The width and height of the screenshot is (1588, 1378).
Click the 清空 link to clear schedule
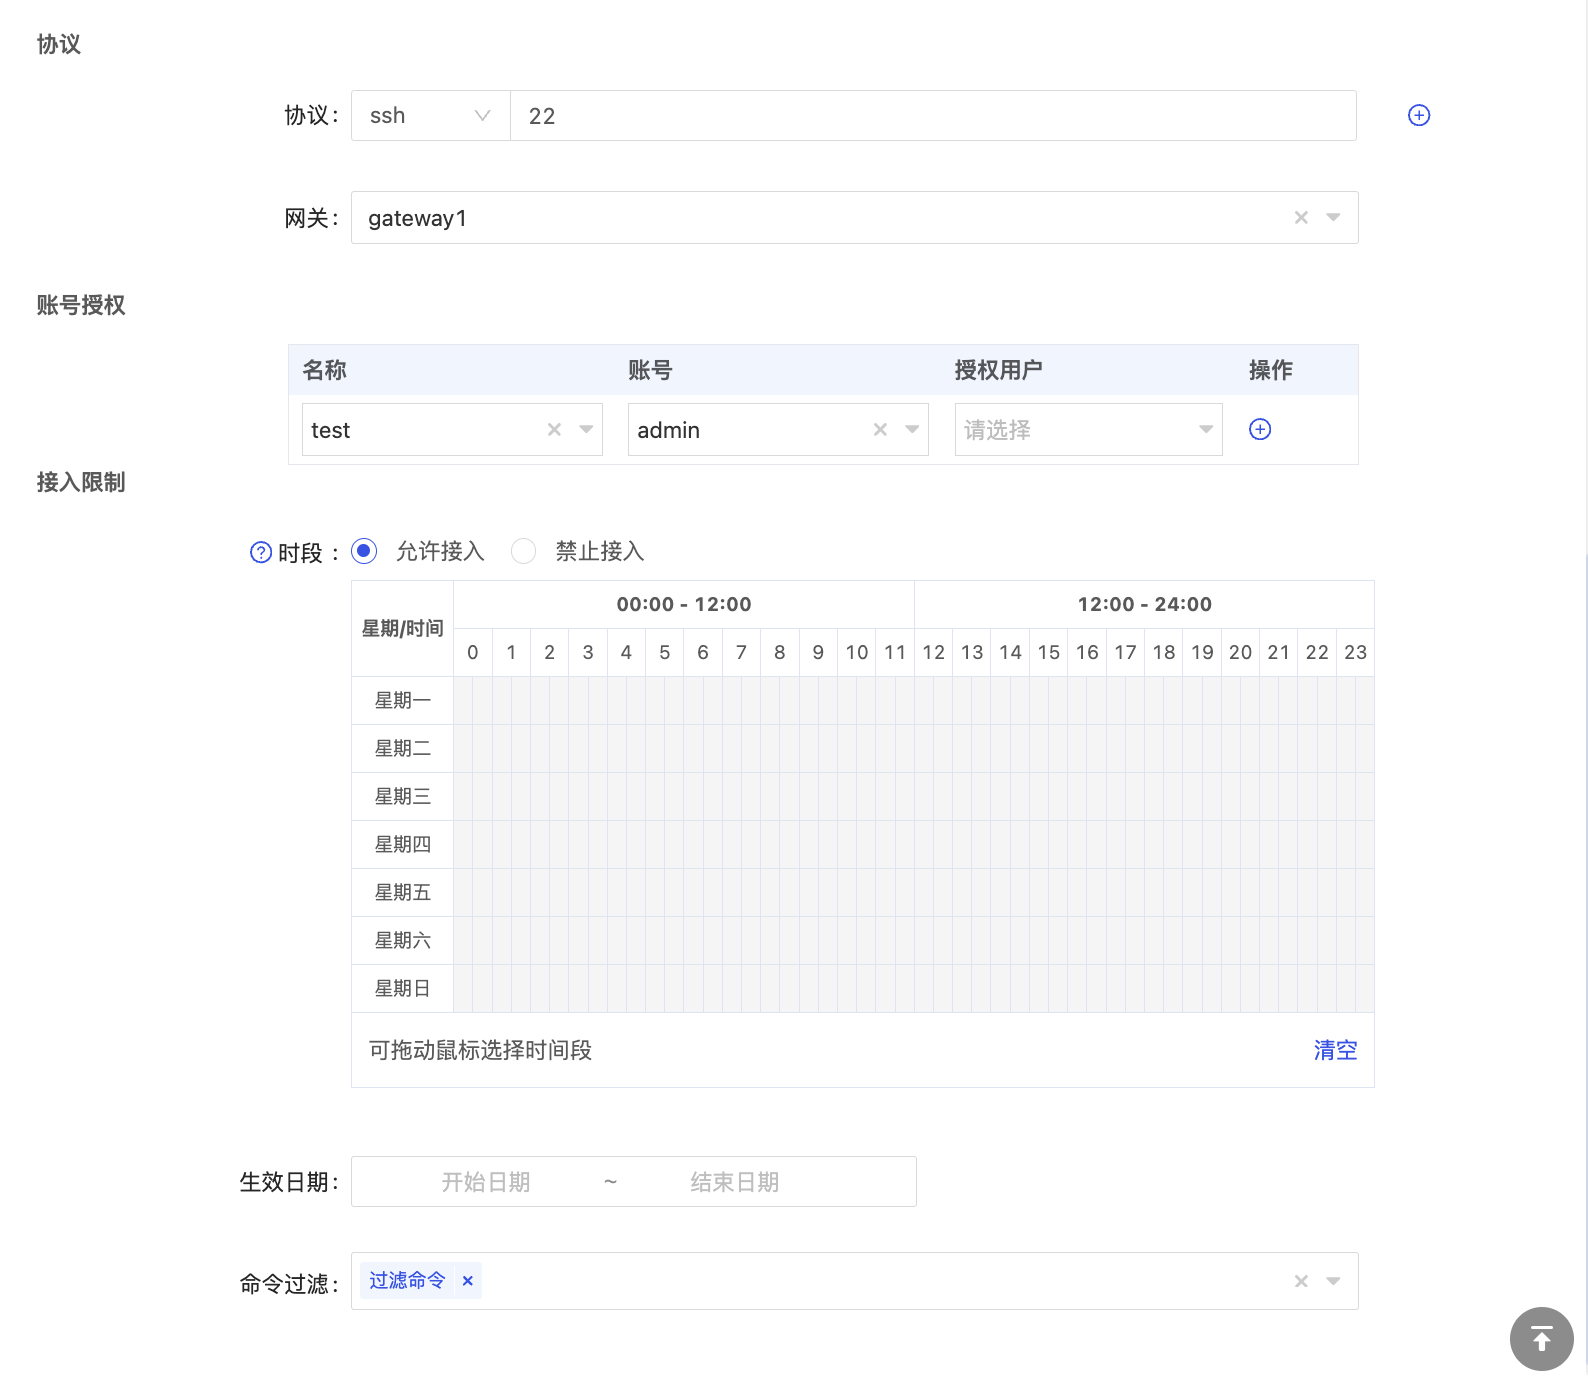pos(1335,1050)
